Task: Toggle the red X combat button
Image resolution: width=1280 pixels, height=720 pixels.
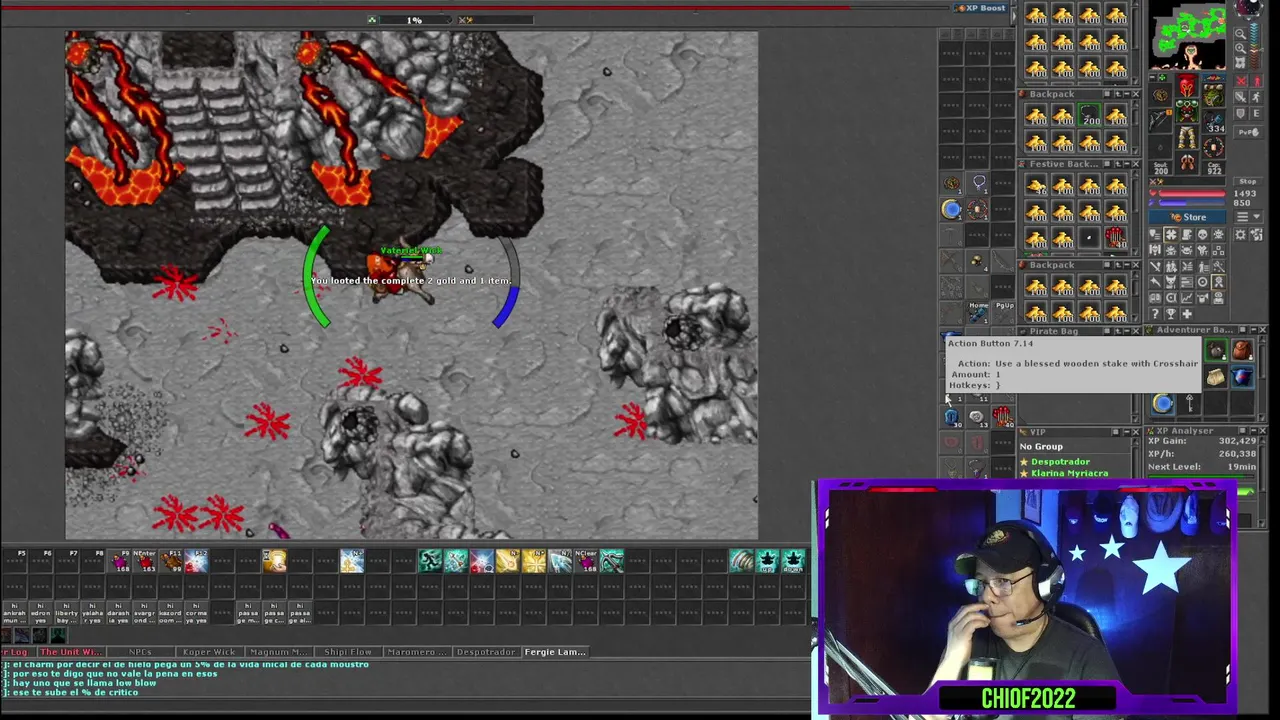Action: [x=1241, y=81]
